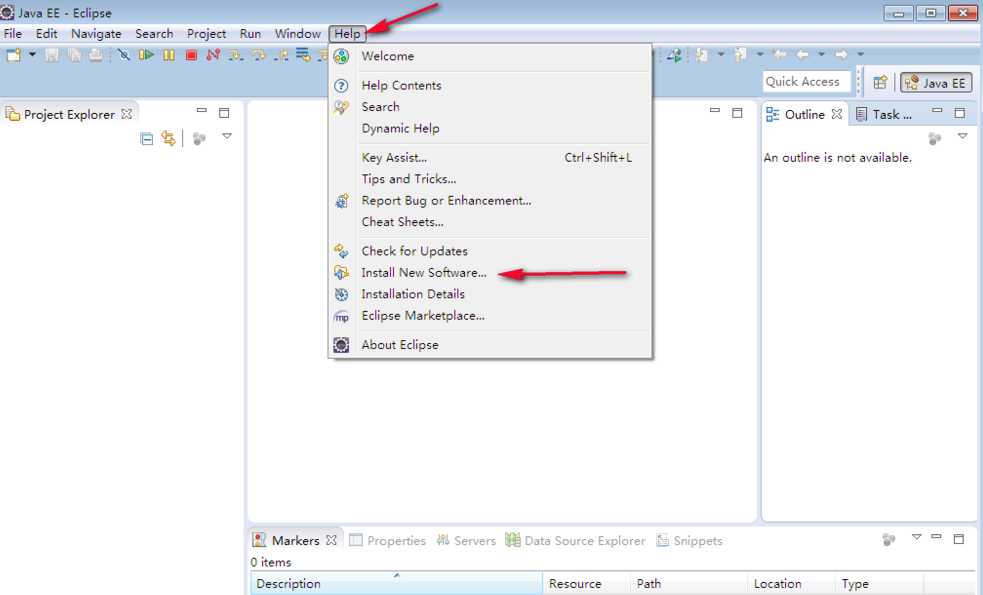The width and height of the screenshot is (983, 595).
Task: Open Previous Annotation dropdown arrow
Action: 760,54
